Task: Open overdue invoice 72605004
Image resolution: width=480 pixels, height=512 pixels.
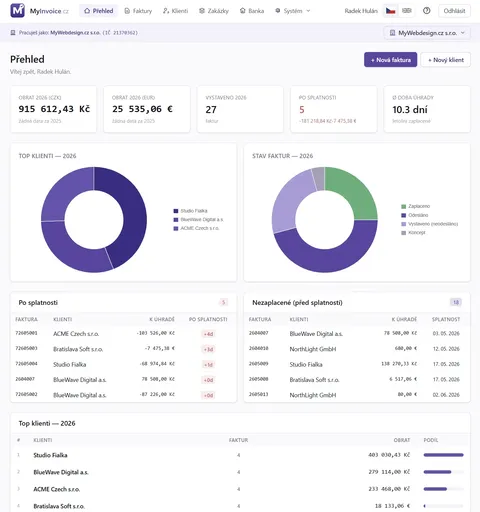Action: (26, 364)
